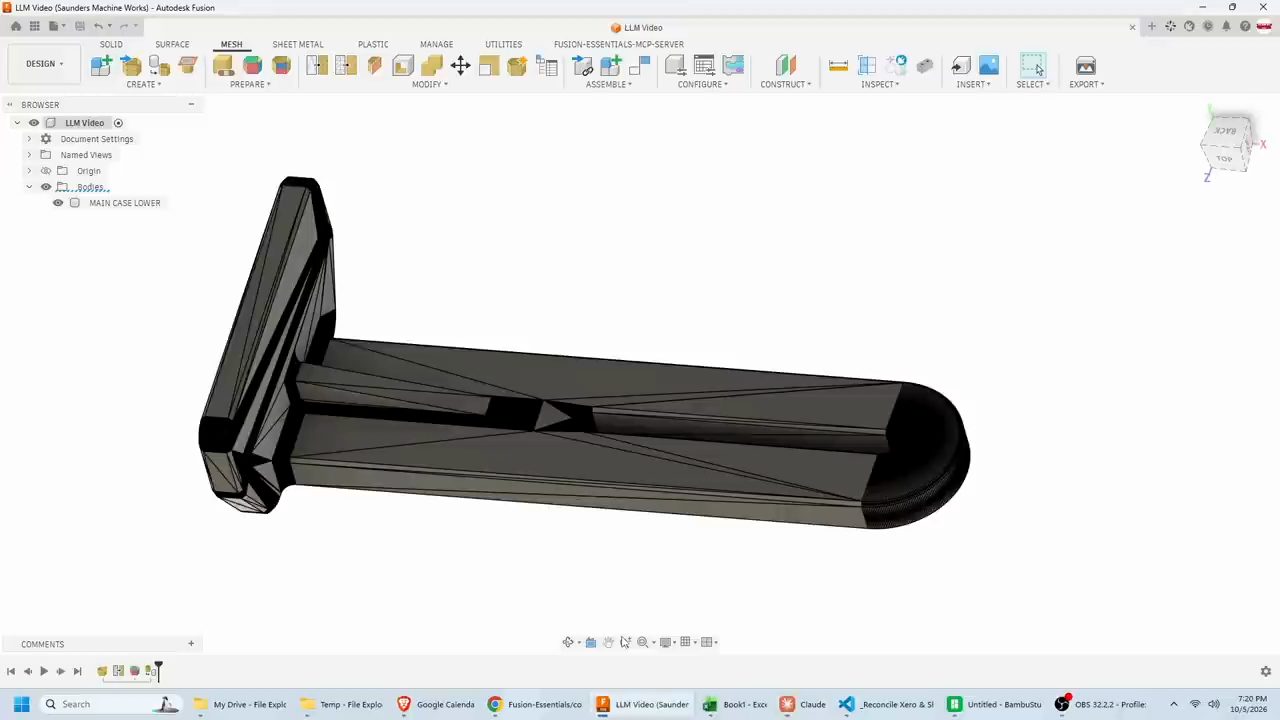The width and height of the screenshot is (1280, 720).
Task: Switch to the SHEET METAL tab
Action: point(298,44)
